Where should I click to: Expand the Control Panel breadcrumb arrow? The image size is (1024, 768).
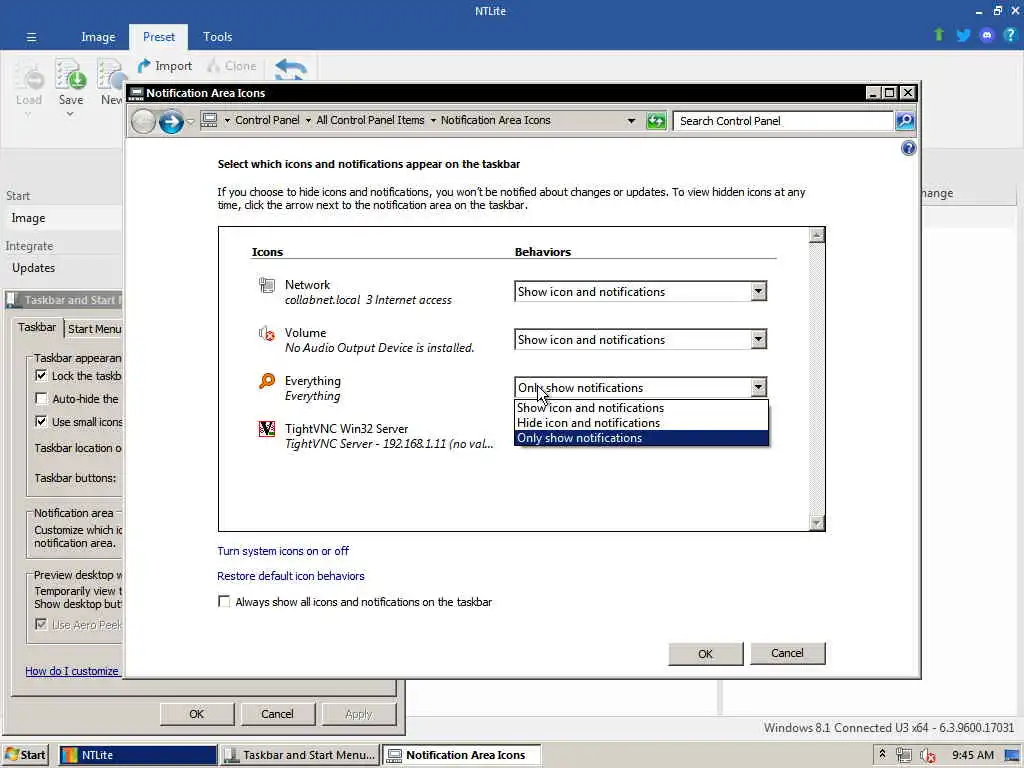point(308,121)
